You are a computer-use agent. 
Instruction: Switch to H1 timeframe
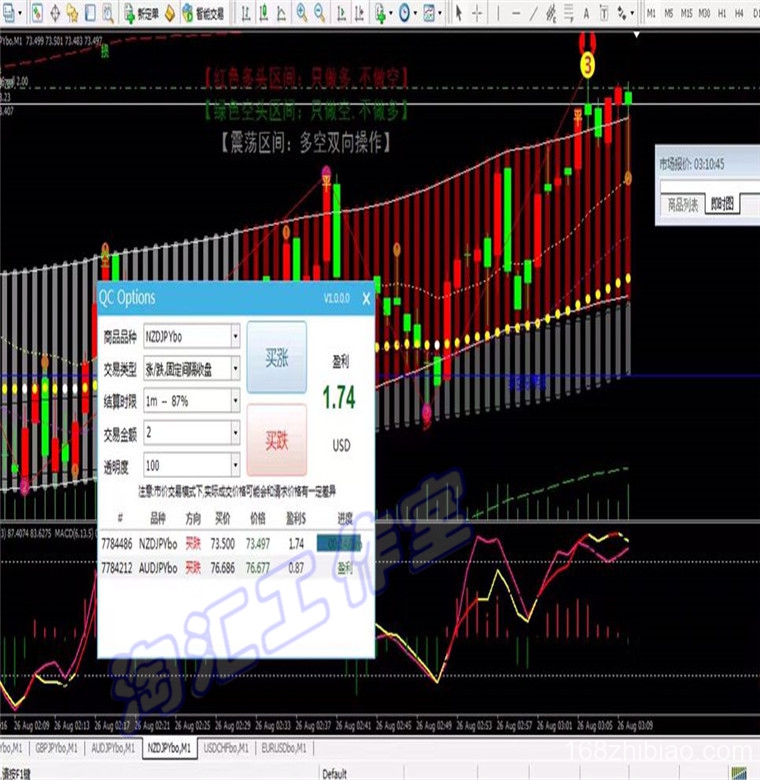[x=722, y=13]
